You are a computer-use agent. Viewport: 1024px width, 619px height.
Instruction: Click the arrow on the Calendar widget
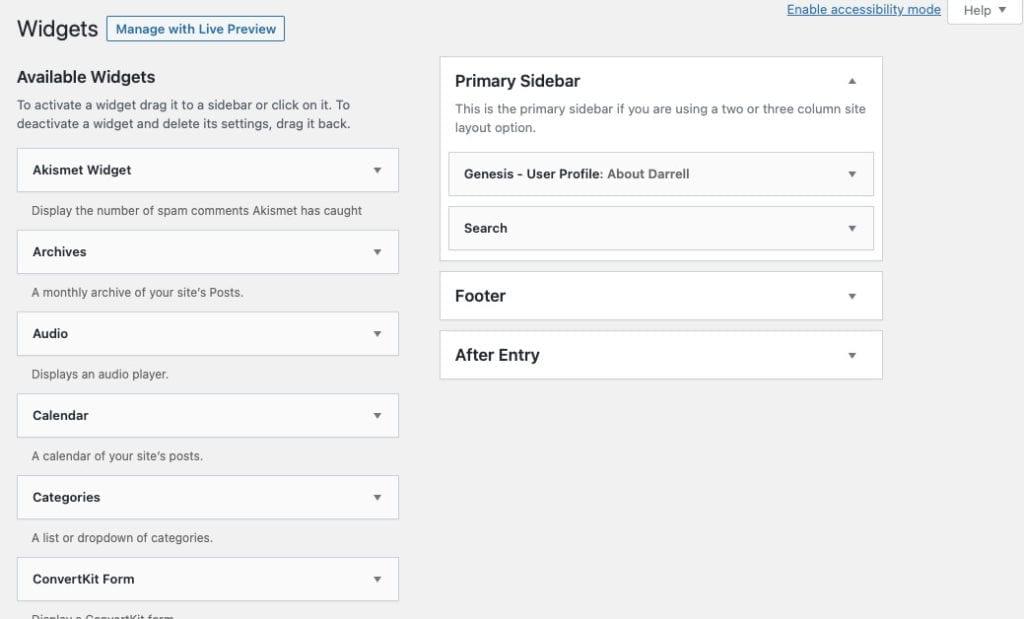click(378, 415)
